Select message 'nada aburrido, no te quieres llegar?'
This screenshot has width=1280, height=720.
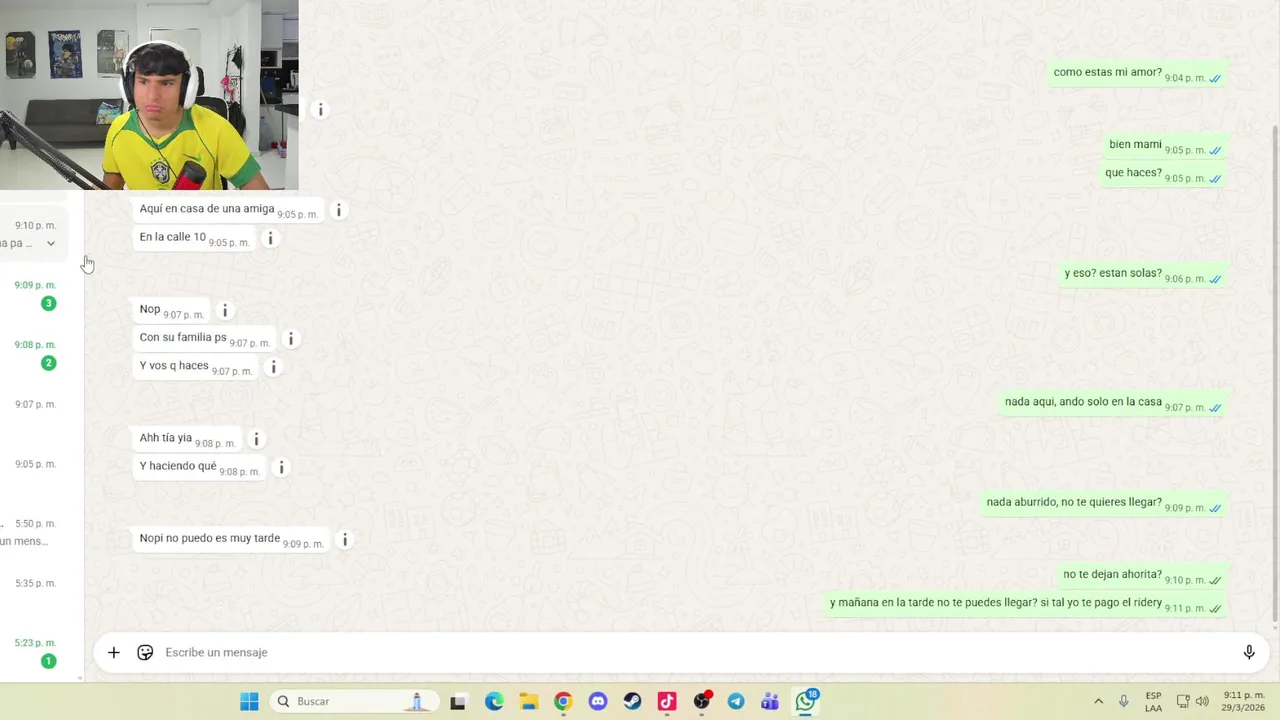1104,503
